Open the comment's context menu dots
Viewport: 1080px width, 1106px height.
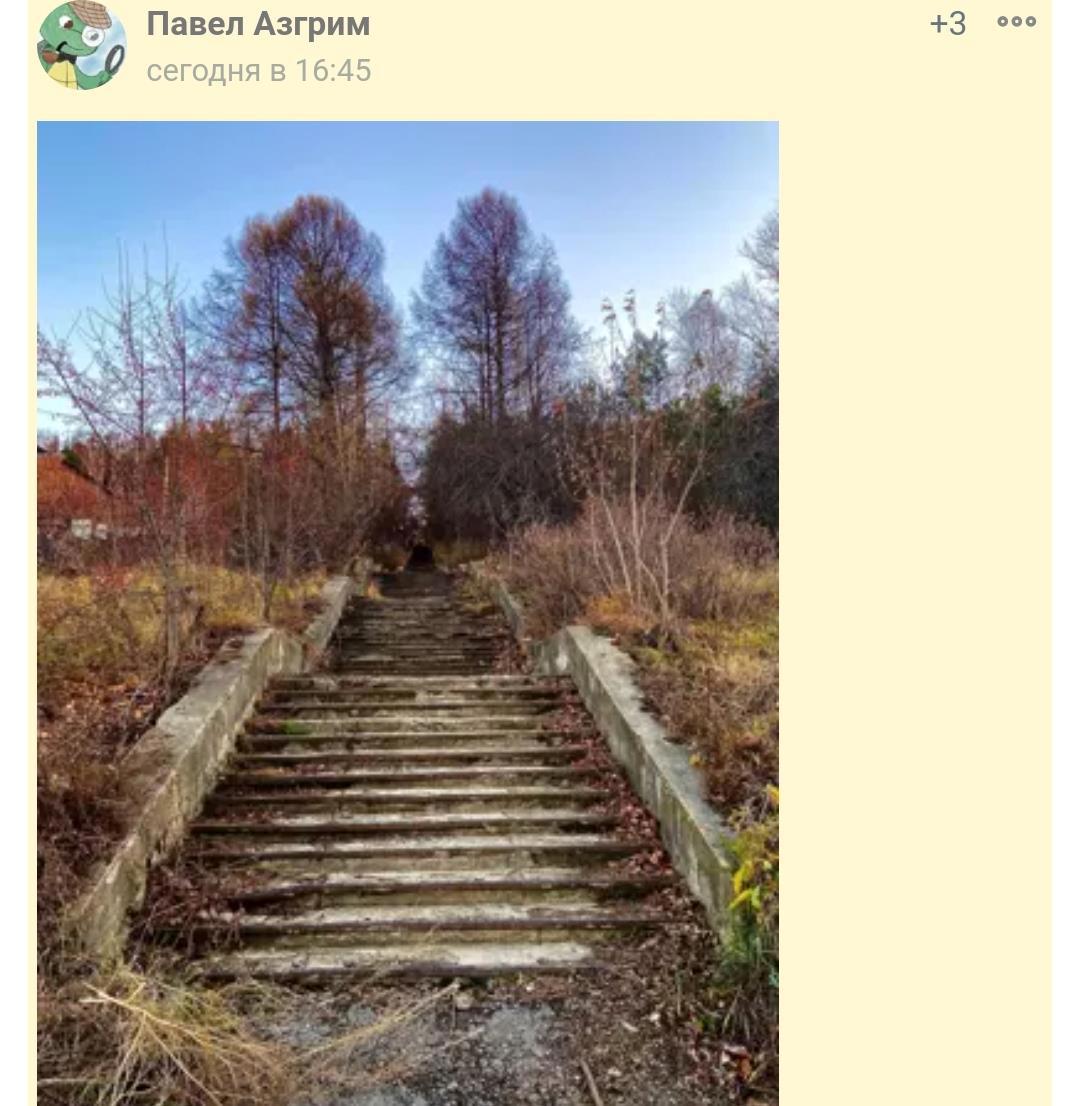coord(1016,22)
